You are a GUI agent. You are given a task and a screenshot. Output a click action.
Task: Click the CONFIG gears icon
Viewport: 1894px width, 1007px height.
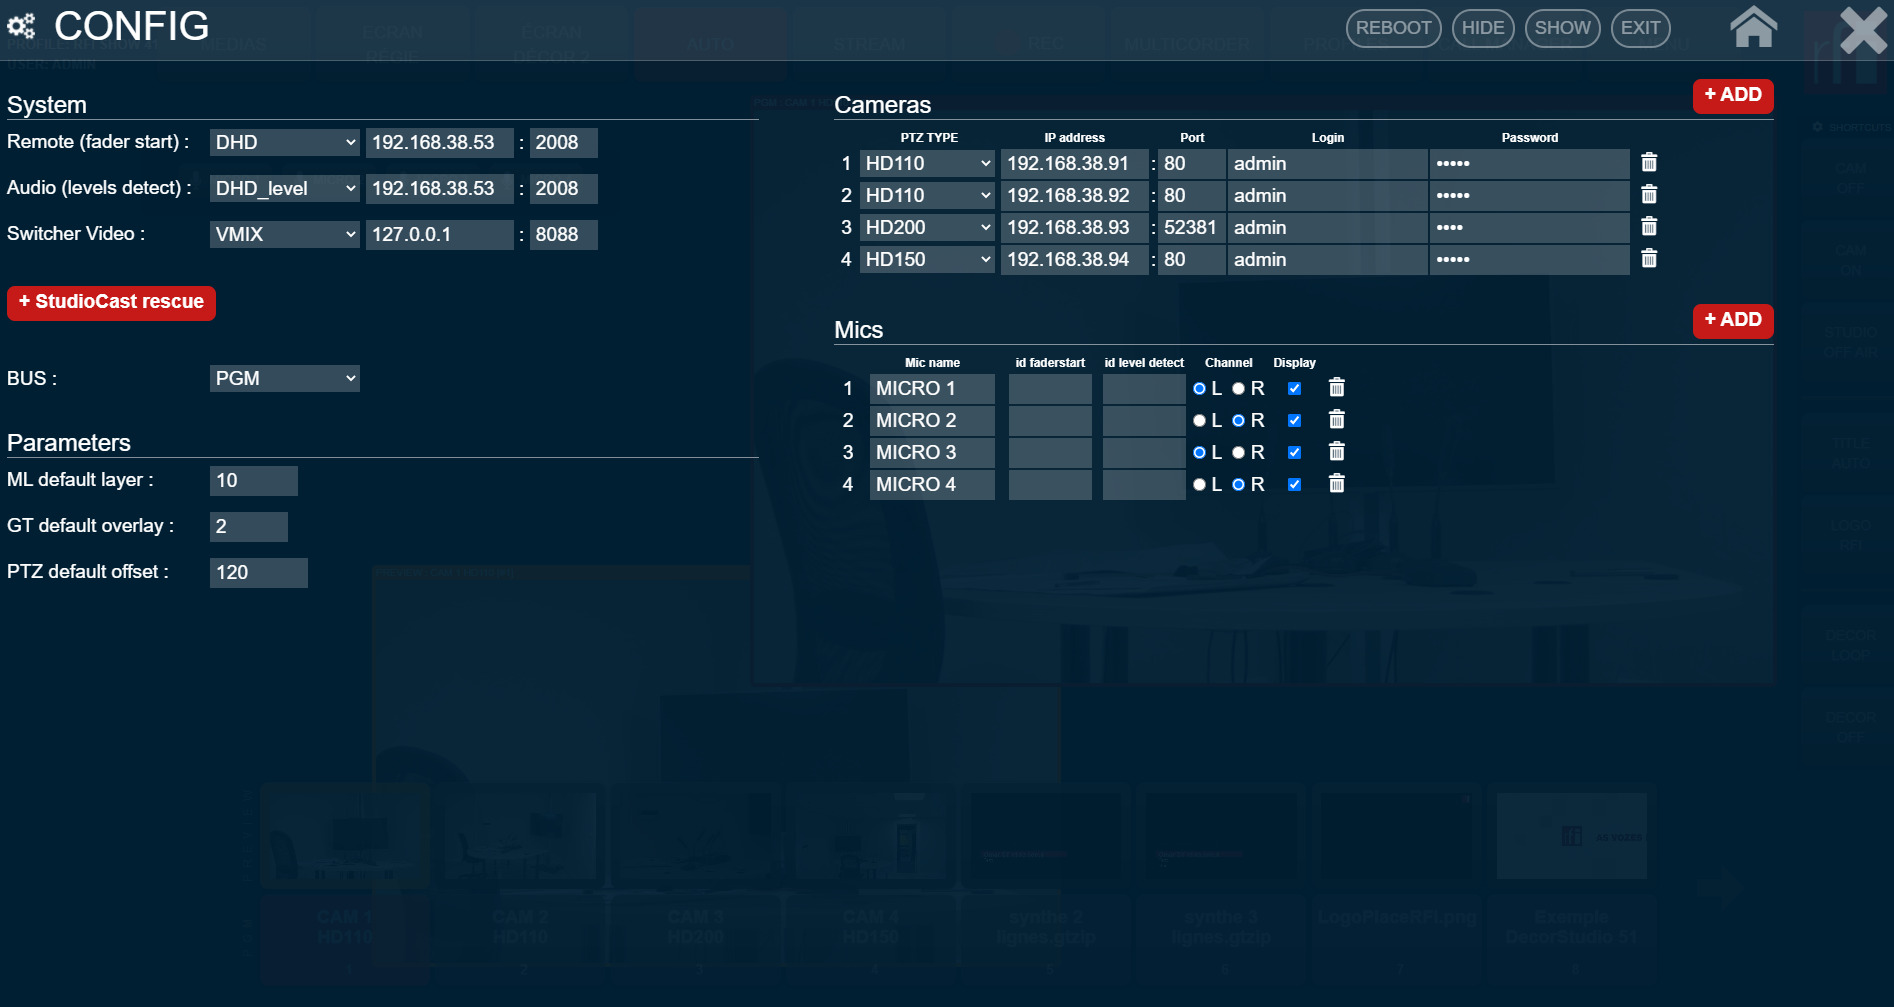21,26
